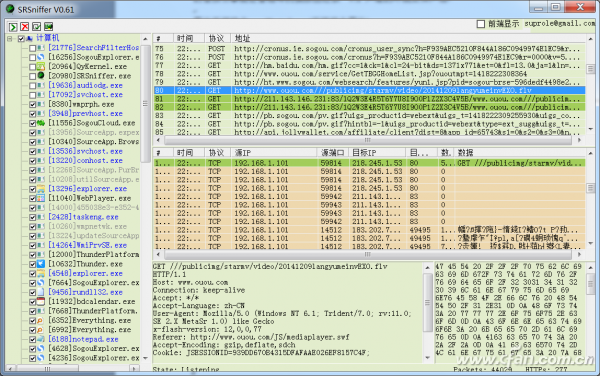This screenshot has width=600, height=376.
Task: Select request 77 hm.baidu.com row
Action: (369, 65)
